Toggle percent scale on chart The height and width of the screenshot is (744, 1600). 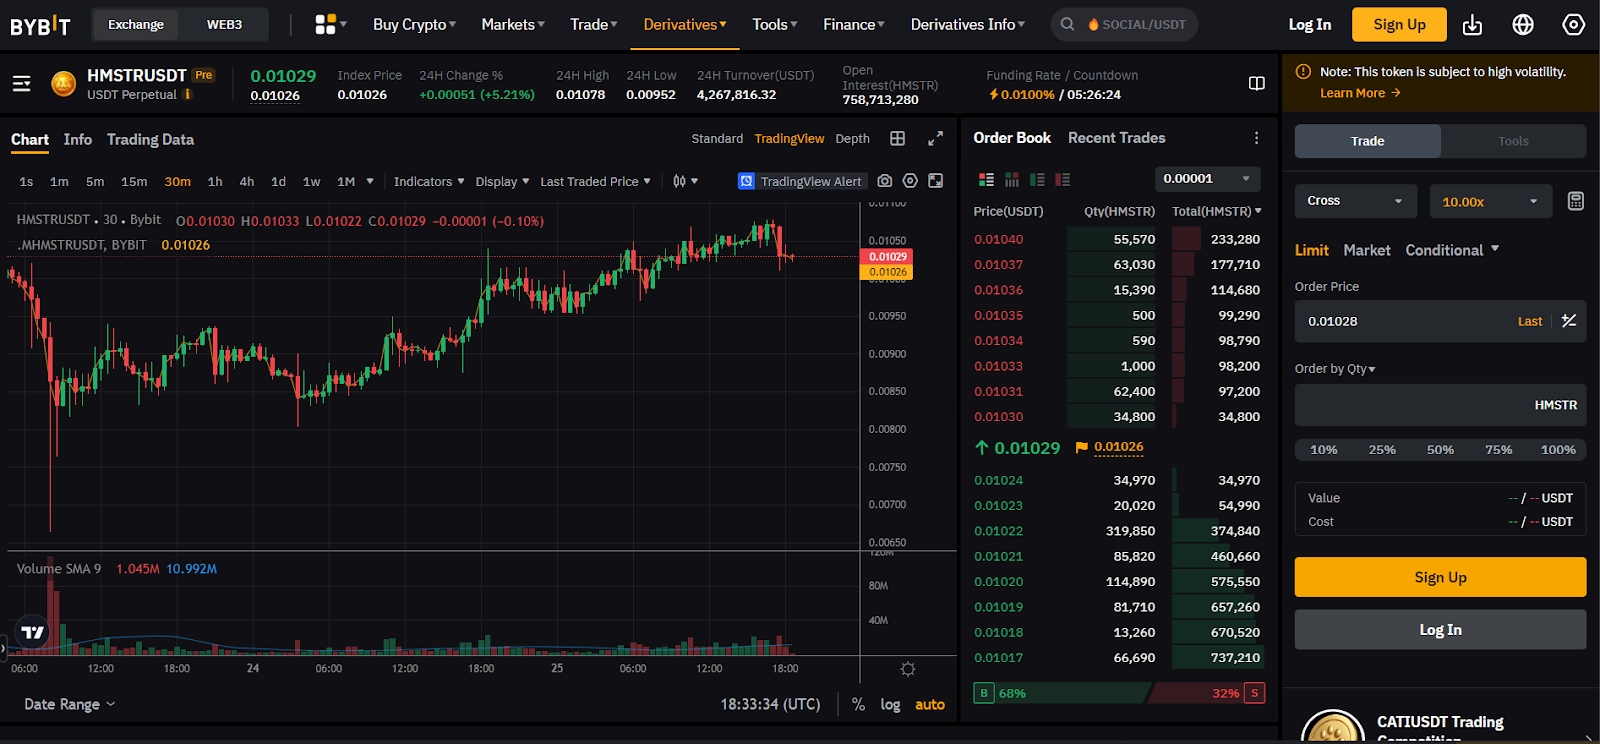(858, 704)
